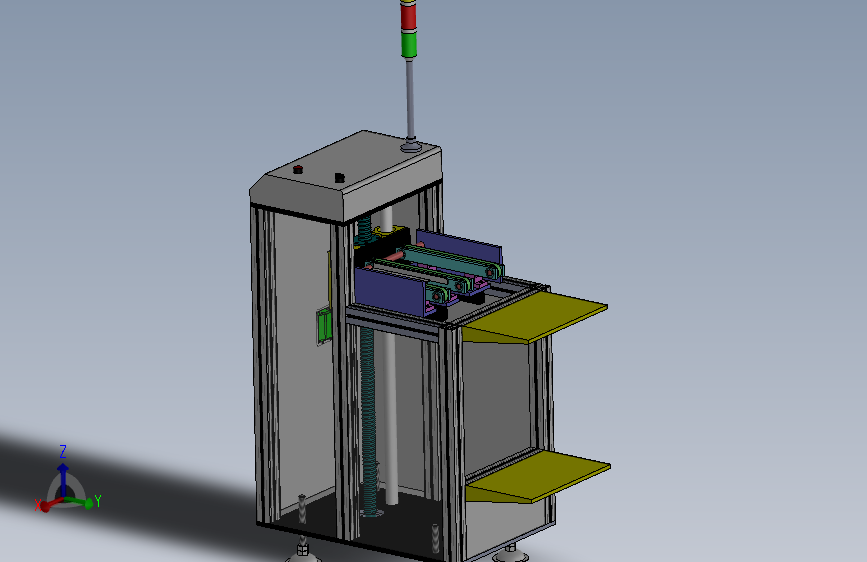
Task: Select the leveling foot under the right corner
Action: (511, 552)
